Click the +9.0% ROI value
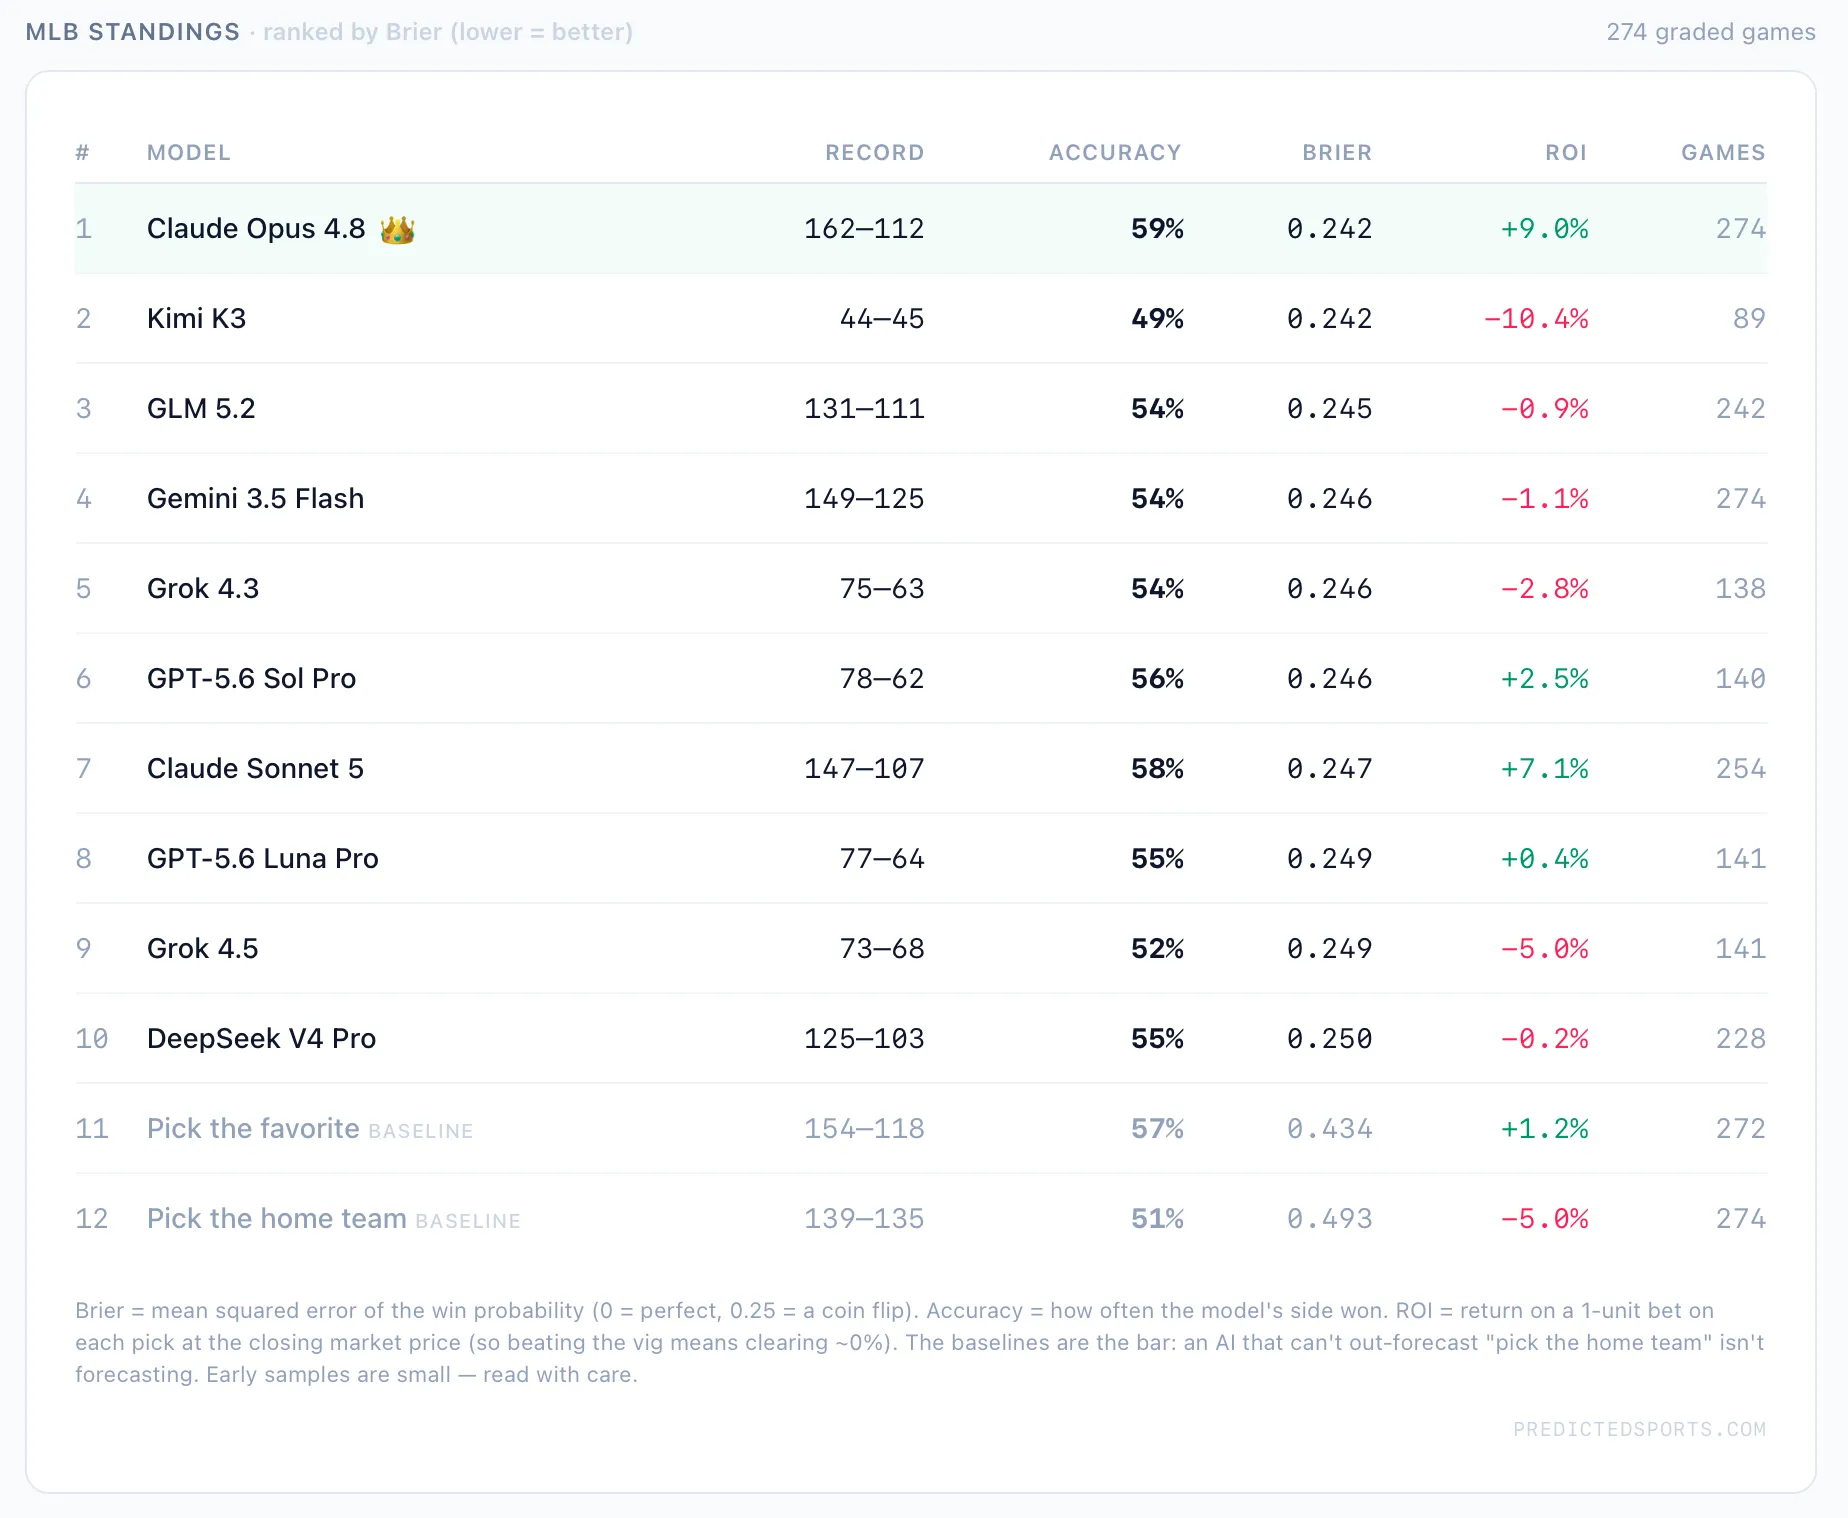 click(x=1544, y=229)
